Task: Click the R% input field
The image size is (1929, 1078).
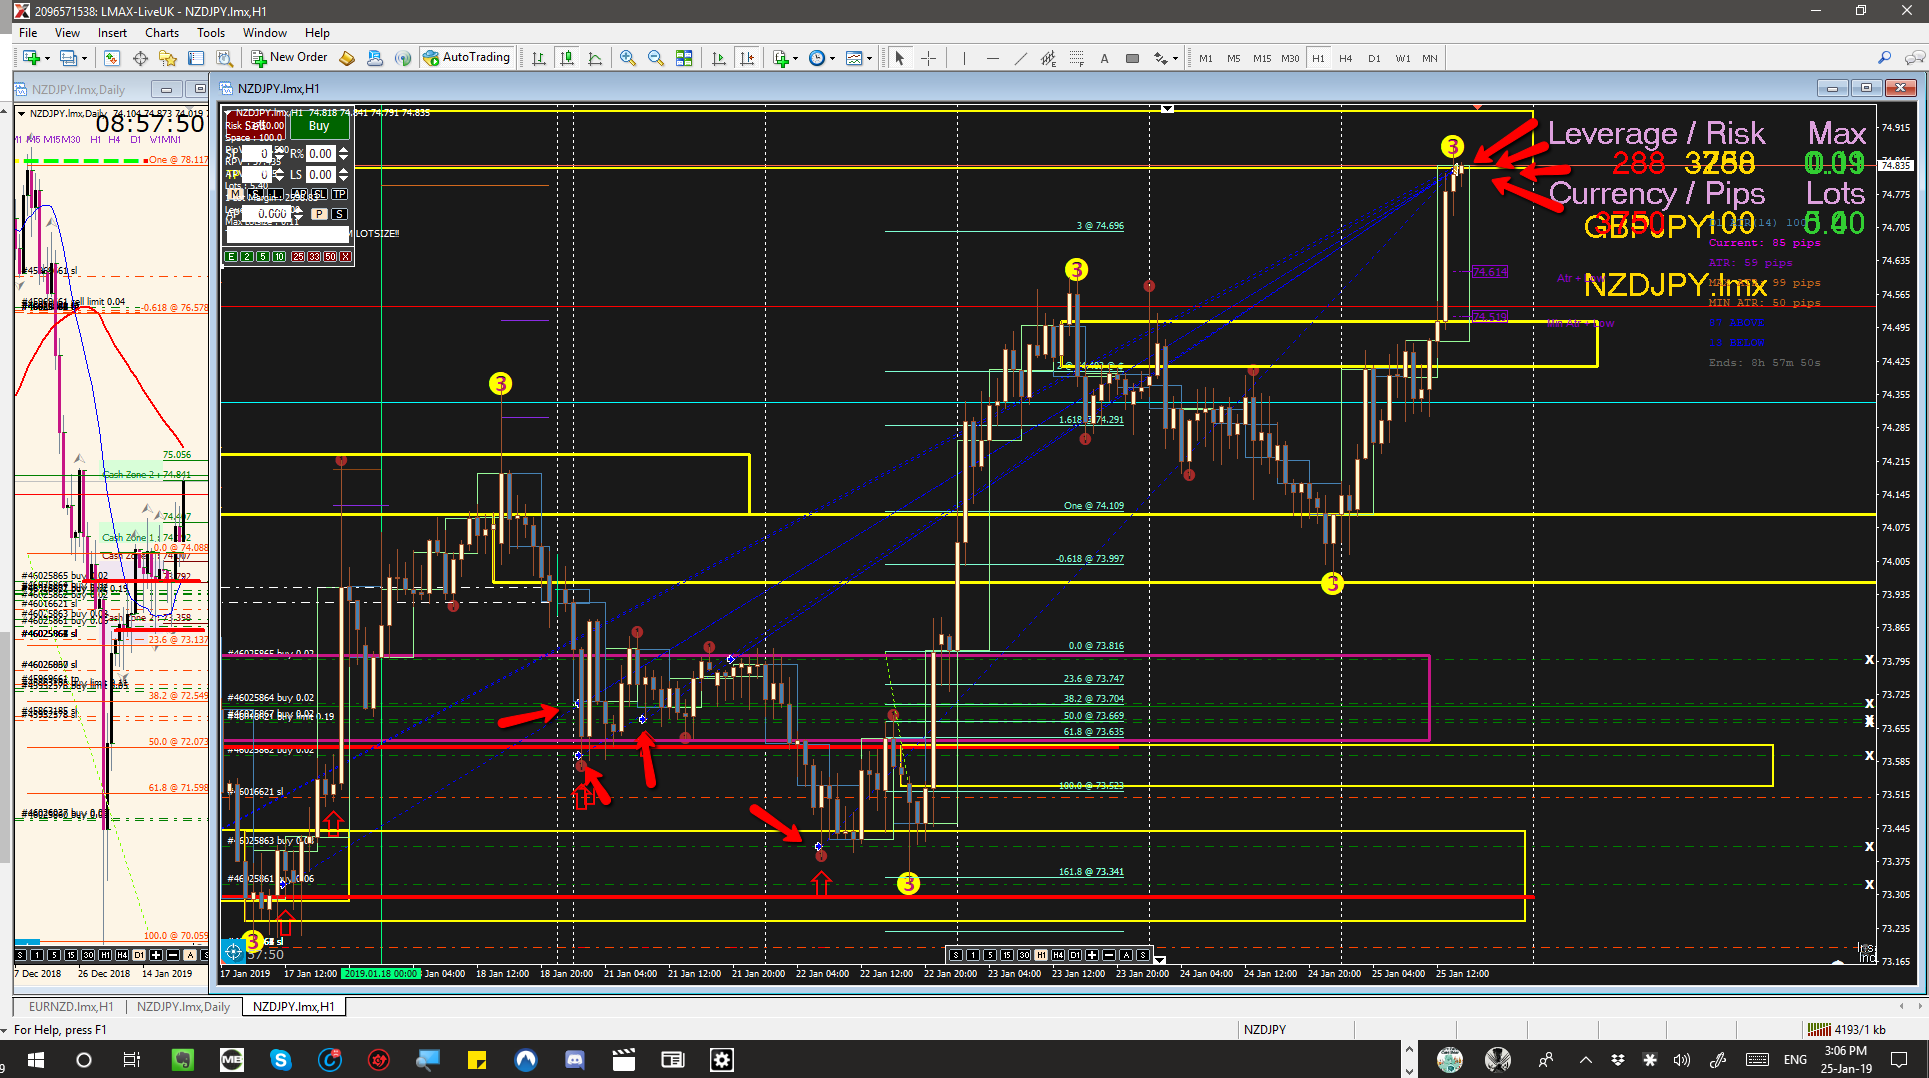Action: pos(321,153)
